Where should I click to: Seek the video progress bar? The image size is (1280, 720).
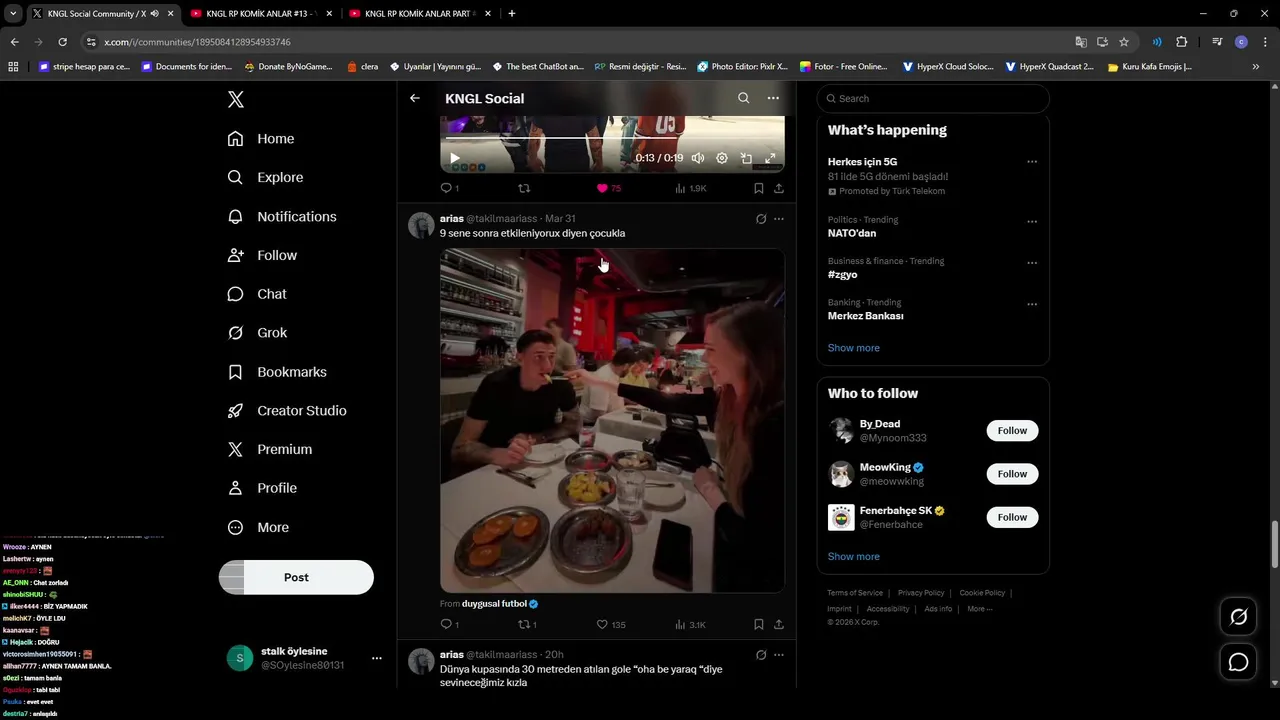[x=612, y=138]
